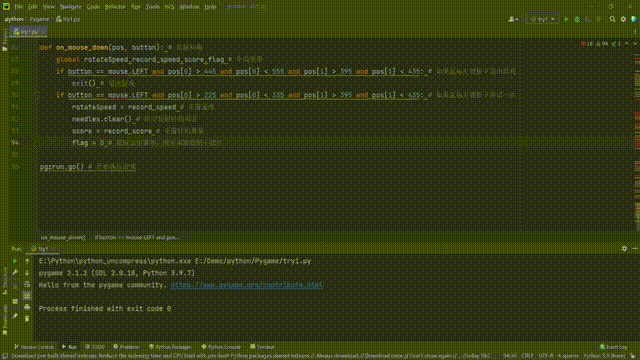640x360 pixels.
Task: Rerun try1 from Run panel
Action: coord(15,261)
